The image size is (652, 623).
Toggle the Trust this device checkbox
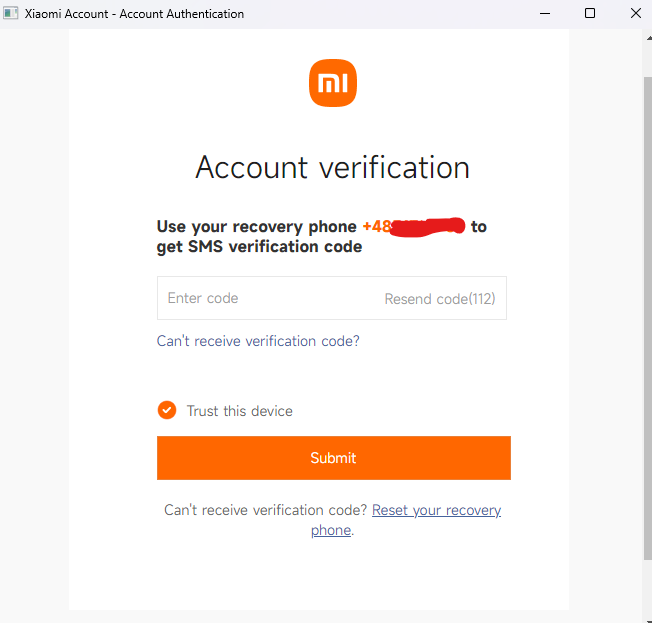pyautogui.click(x=167, y=411)
